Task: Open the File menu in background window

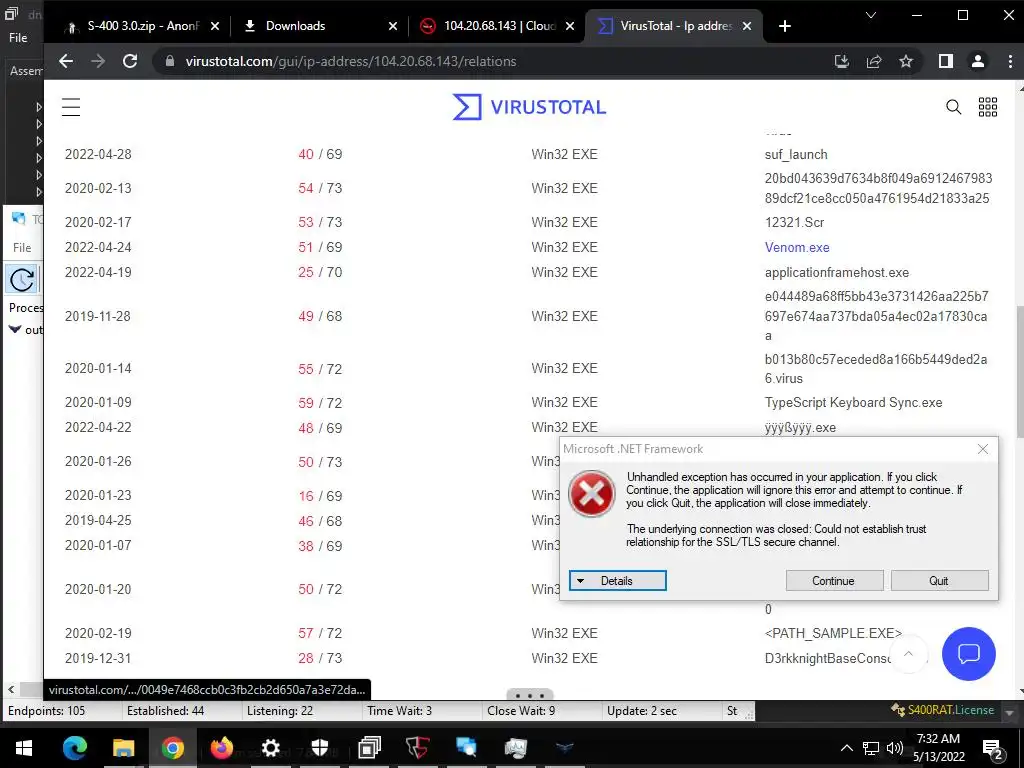Action: (x=18, y=38)
